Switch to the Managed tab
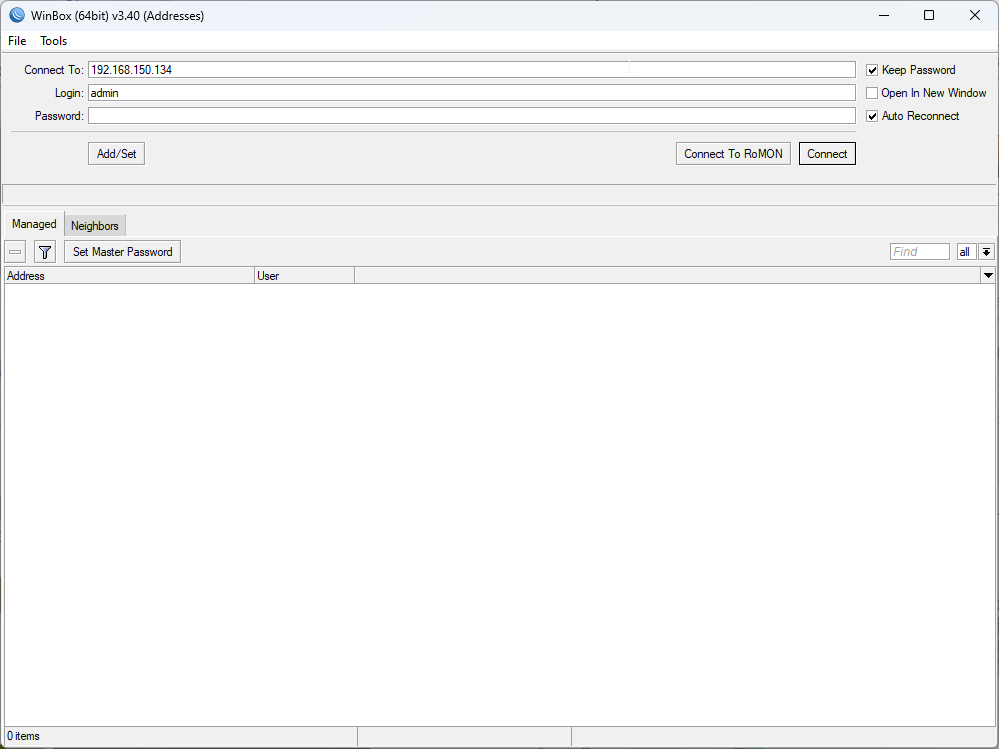The image size is (999, 749). pyautogui.click(x=34, y=224)
